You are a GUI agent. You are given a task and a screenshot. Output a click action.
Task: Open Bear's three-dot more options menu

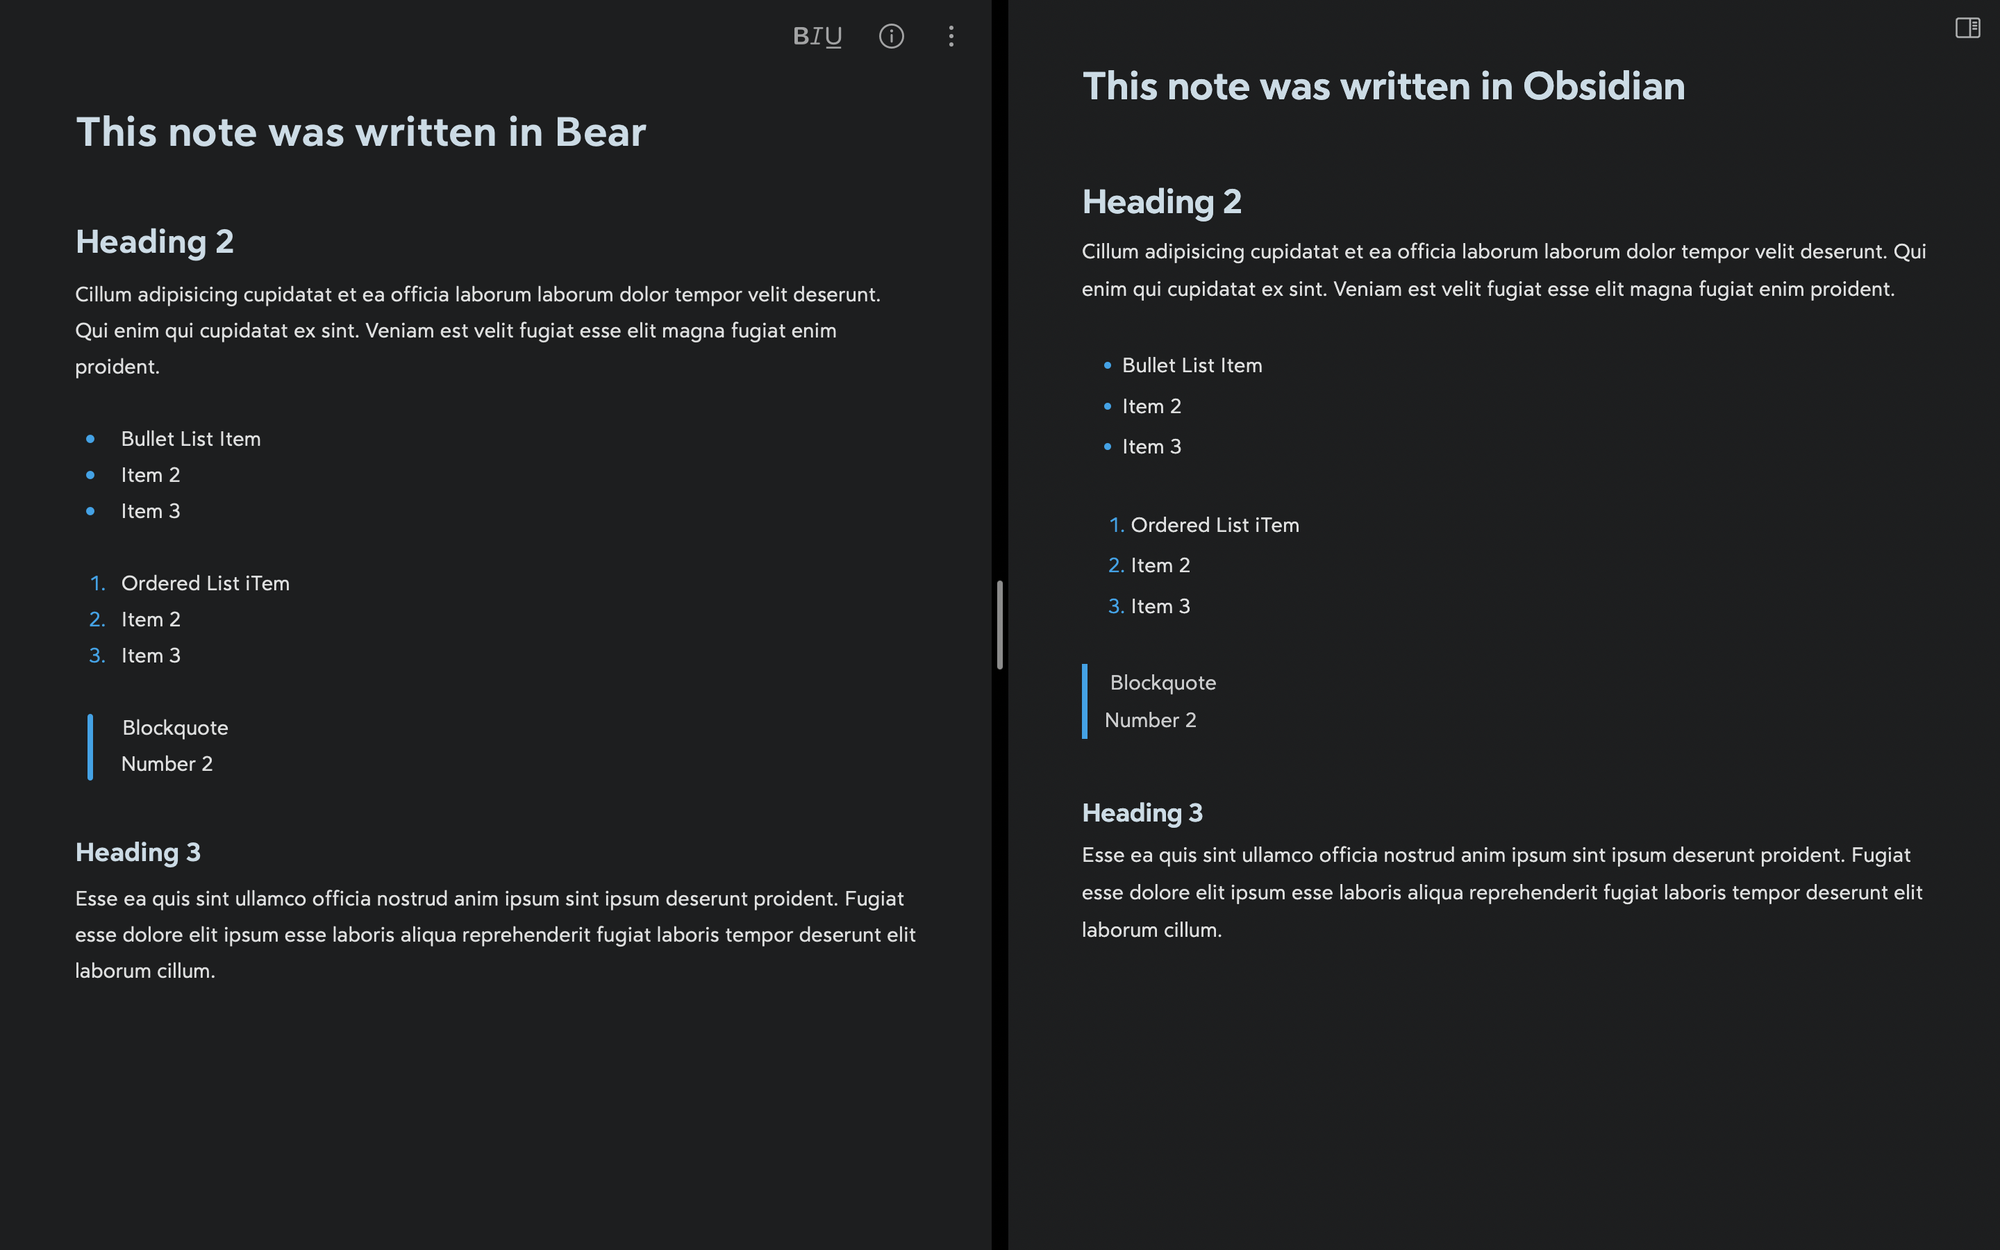tap(951, 36)
